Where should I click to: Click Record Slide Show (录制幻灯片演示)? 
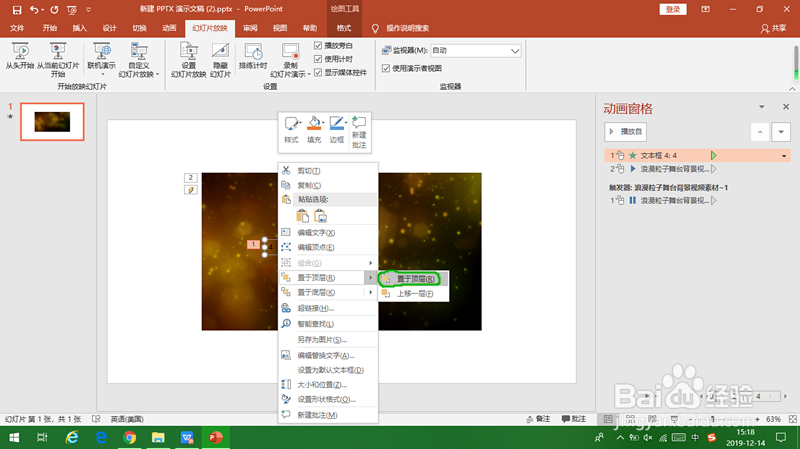(x=290, y=60)
